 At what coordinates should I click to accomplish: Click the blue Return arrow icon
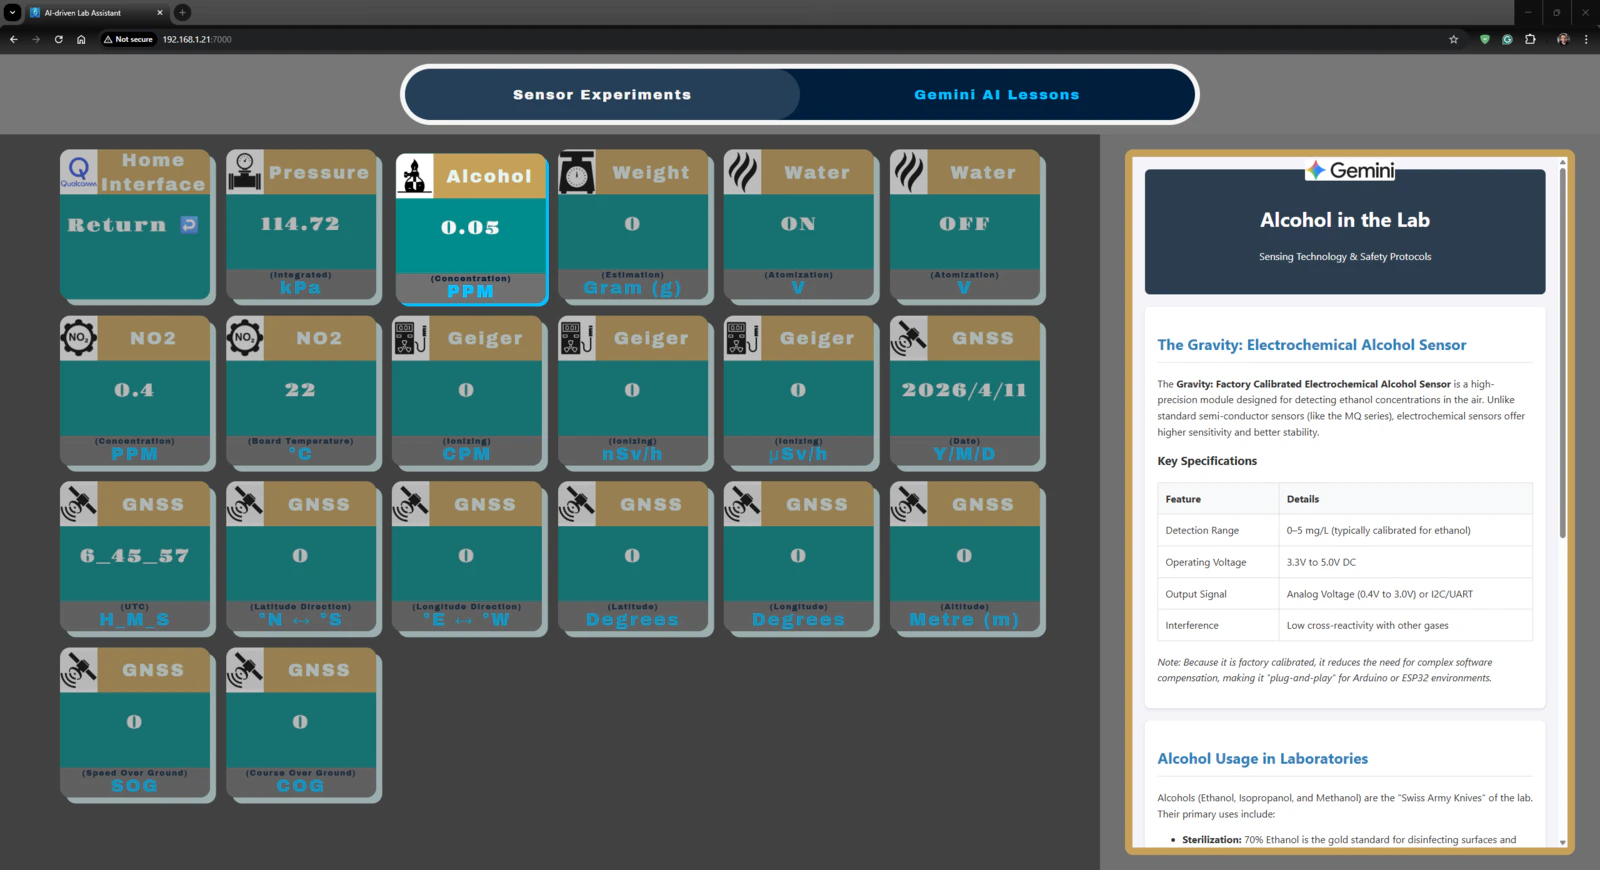click(189, 225)
